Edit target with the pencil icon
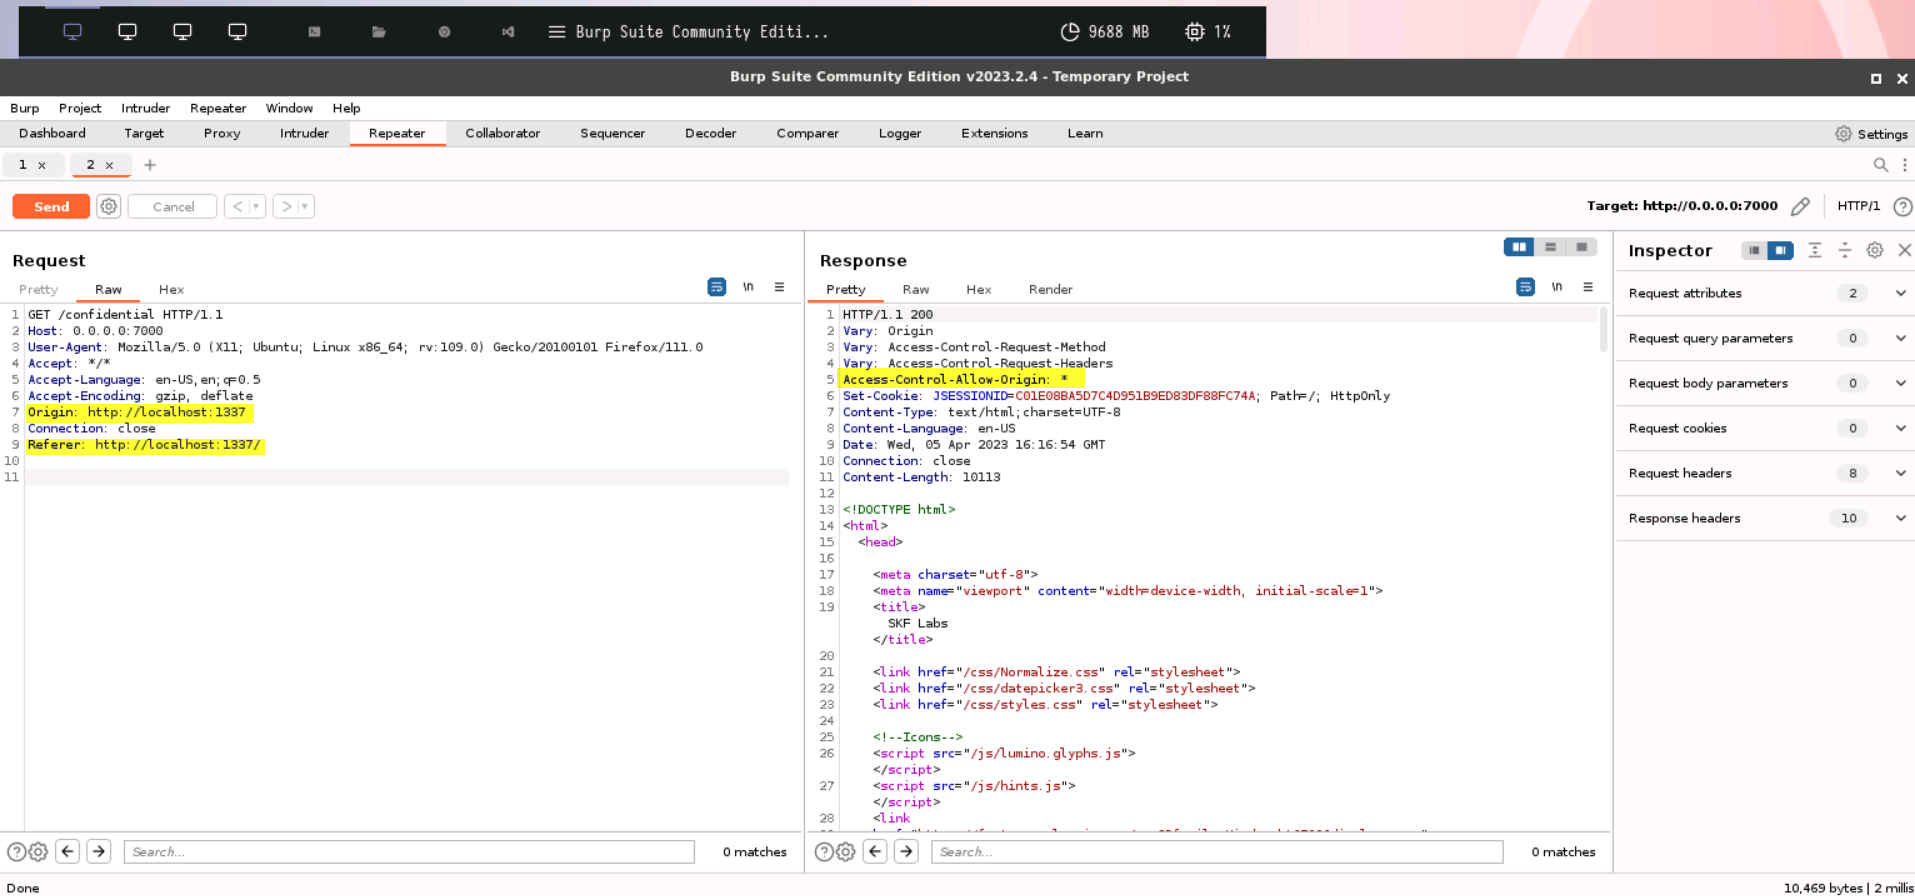The height and width of the screenshot is (896, 1915). tap(1800, 206)
